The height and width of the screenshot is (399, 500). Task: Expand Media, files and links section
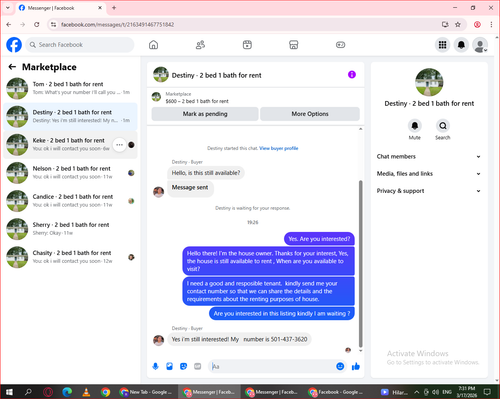429,174
